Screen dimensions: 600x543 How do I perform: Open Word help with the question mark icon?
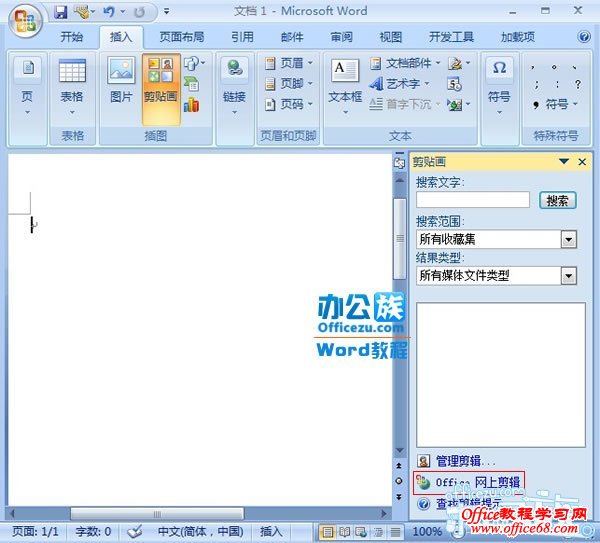coord(584,37)
